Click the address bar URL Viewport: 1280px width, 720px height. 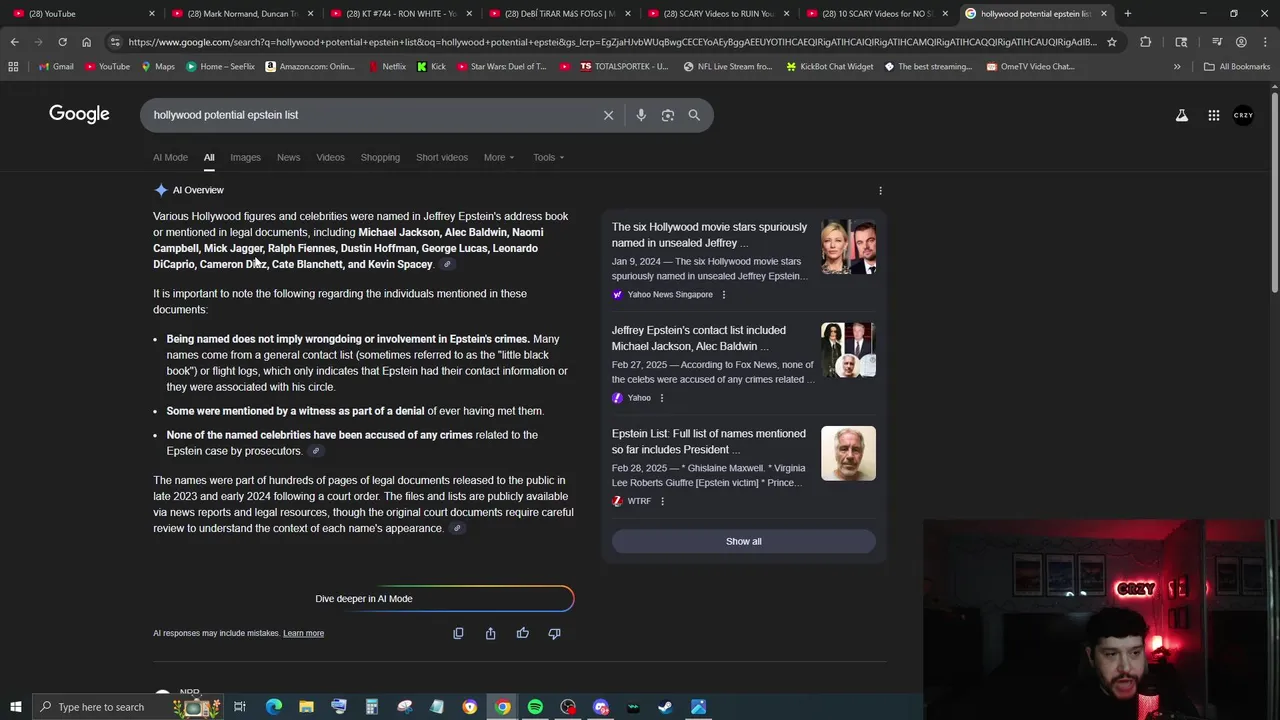click(x=610, y=42)
